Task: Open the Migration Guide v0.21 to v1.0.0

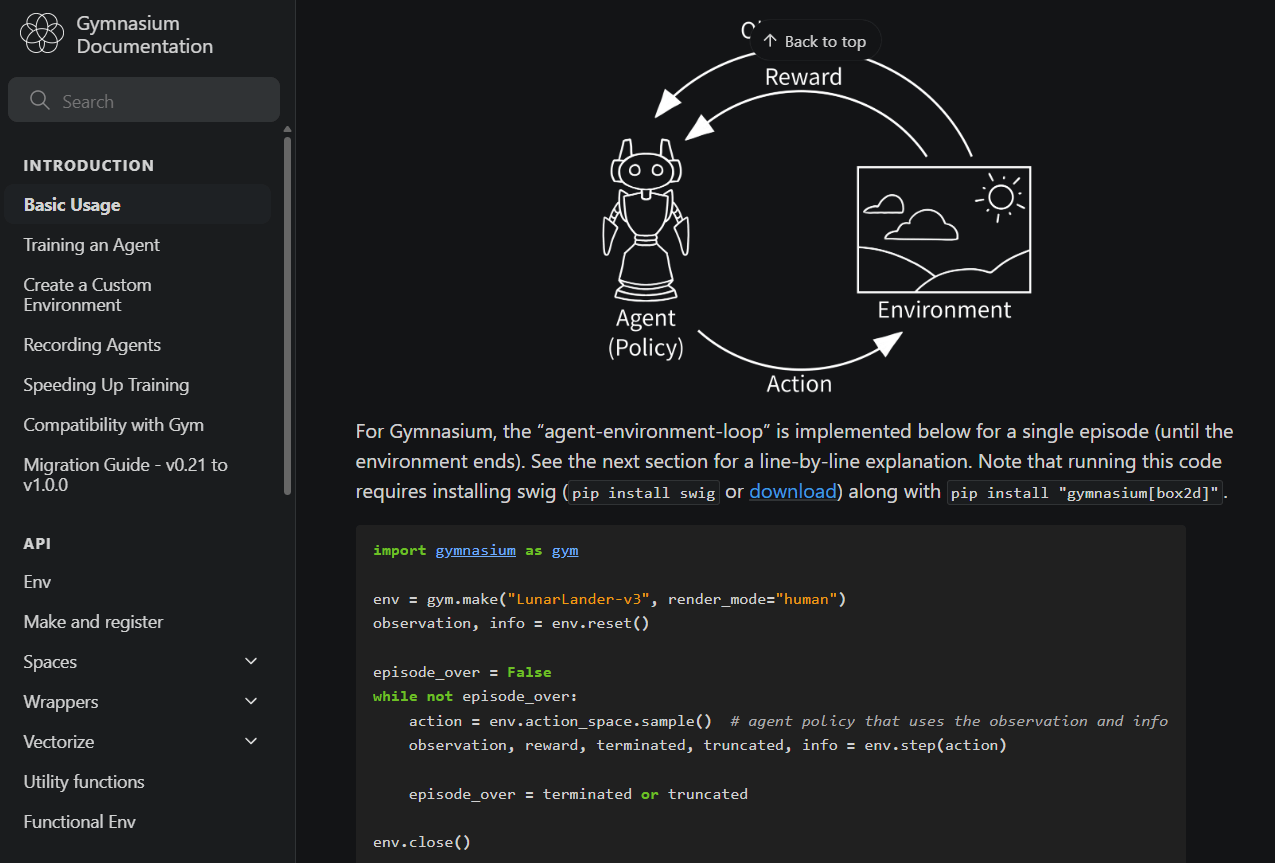Action: coord(125,475)
